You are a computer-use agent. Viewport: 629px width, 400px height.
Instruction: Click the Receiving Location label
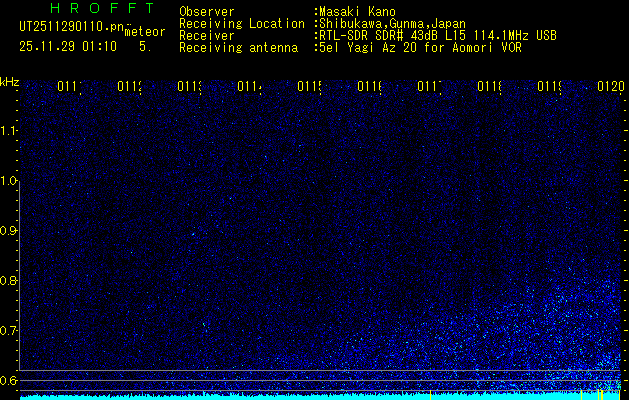[242, 24]
